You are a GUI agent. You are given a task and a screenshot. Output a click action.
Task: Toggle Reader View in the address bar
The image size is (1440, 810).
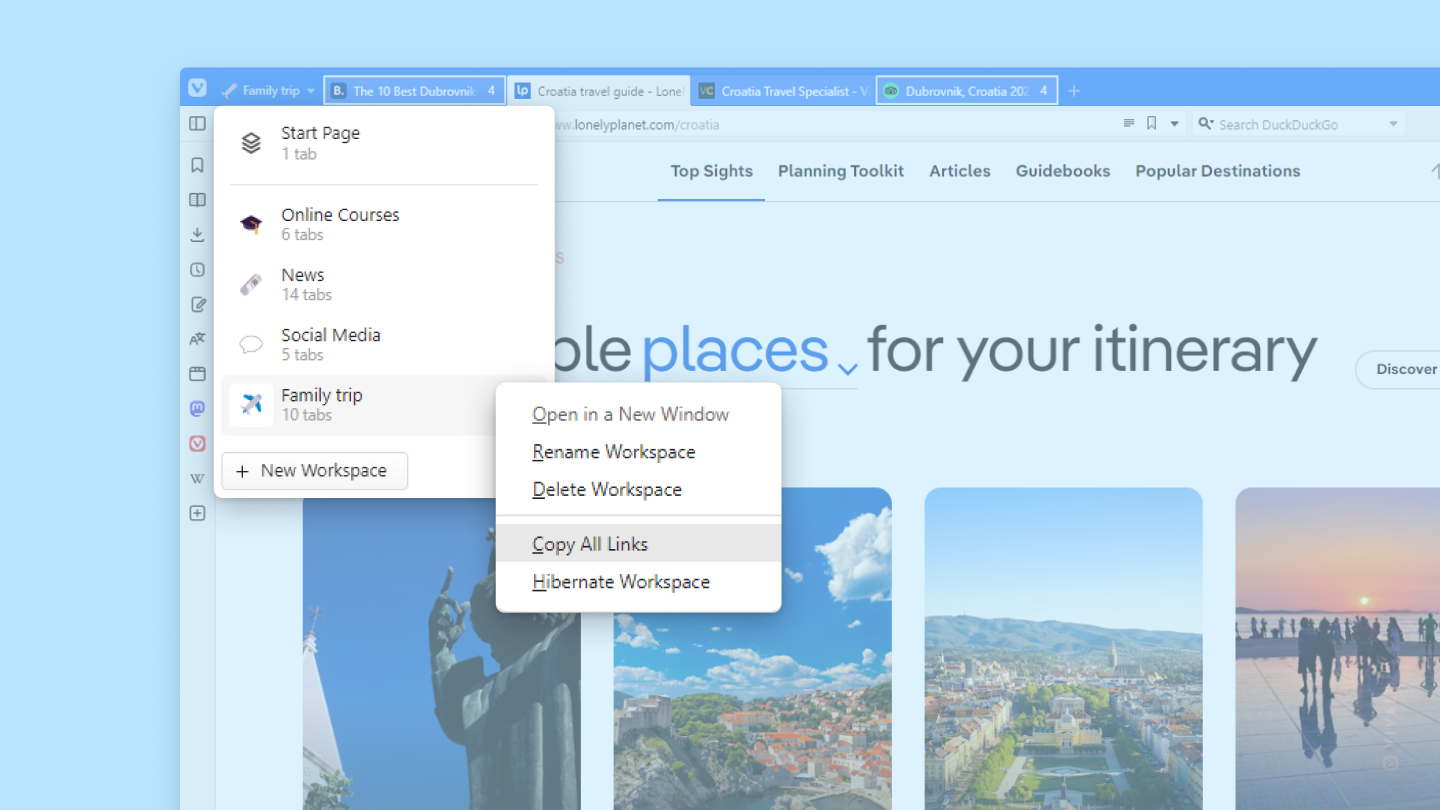(1129, 124)
